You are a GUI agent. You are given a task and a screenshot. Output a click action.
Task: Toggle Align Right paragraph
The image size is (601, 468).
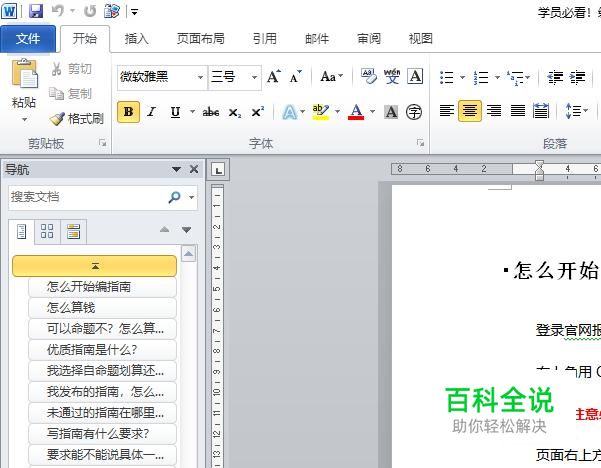(494, 111)
